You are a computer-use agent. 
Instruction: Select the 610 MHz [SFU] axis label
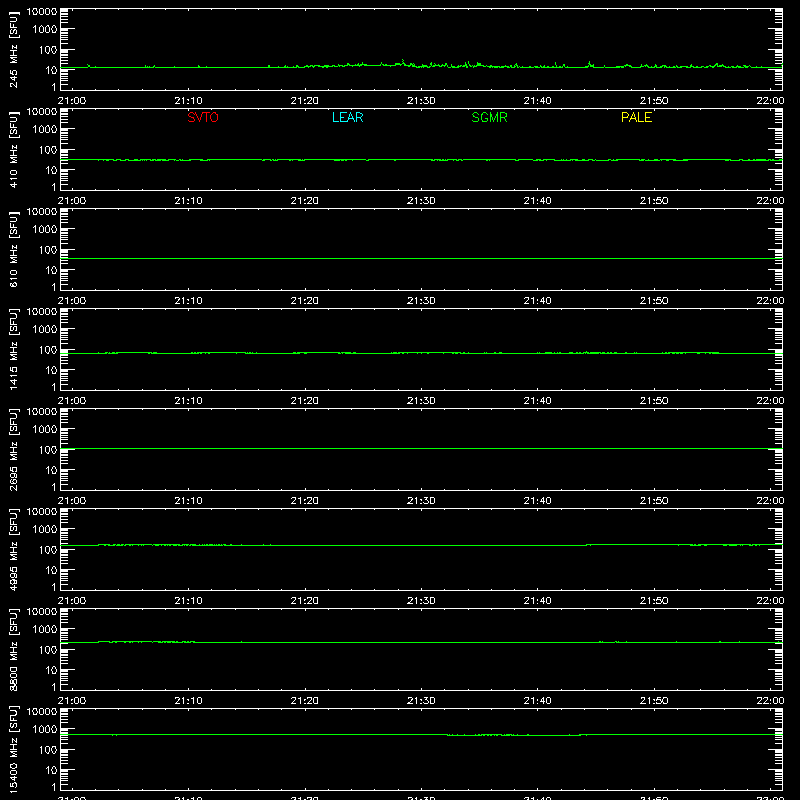pyautogui.click(x=14, y=250)
